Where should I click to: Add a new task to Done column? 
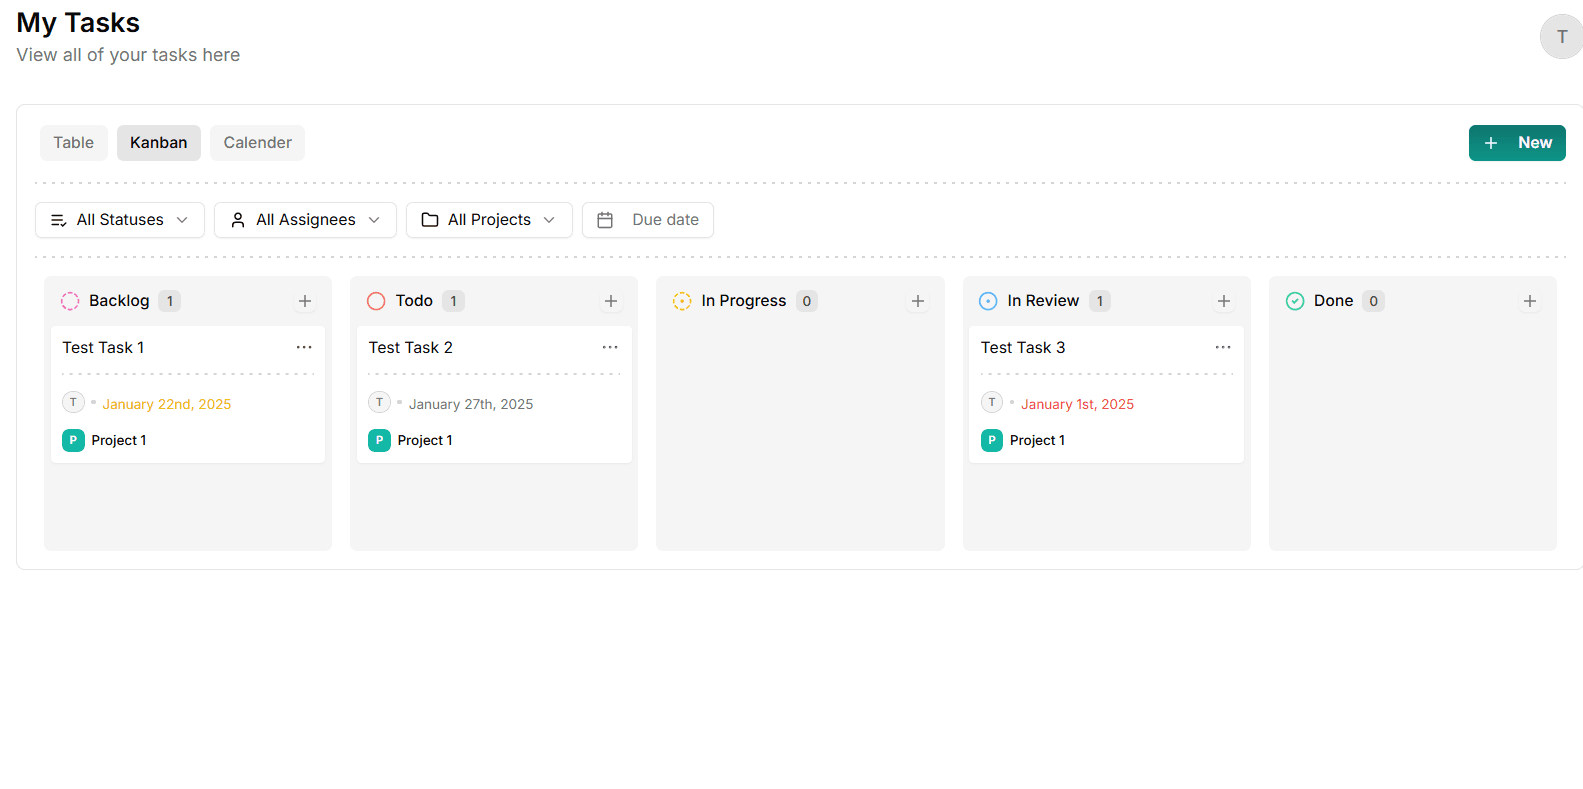tap(1529, 301)
